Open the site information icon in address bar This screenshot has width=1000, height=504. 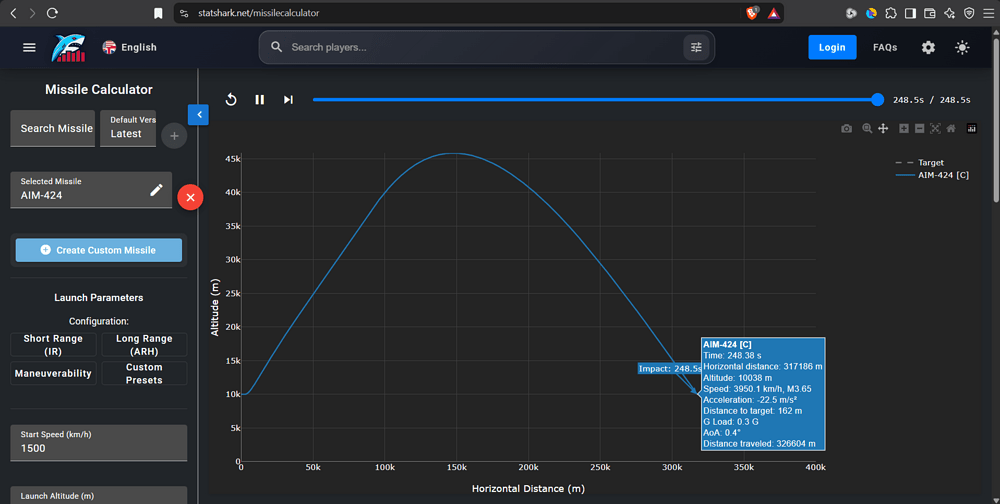(x=184, y=13)
